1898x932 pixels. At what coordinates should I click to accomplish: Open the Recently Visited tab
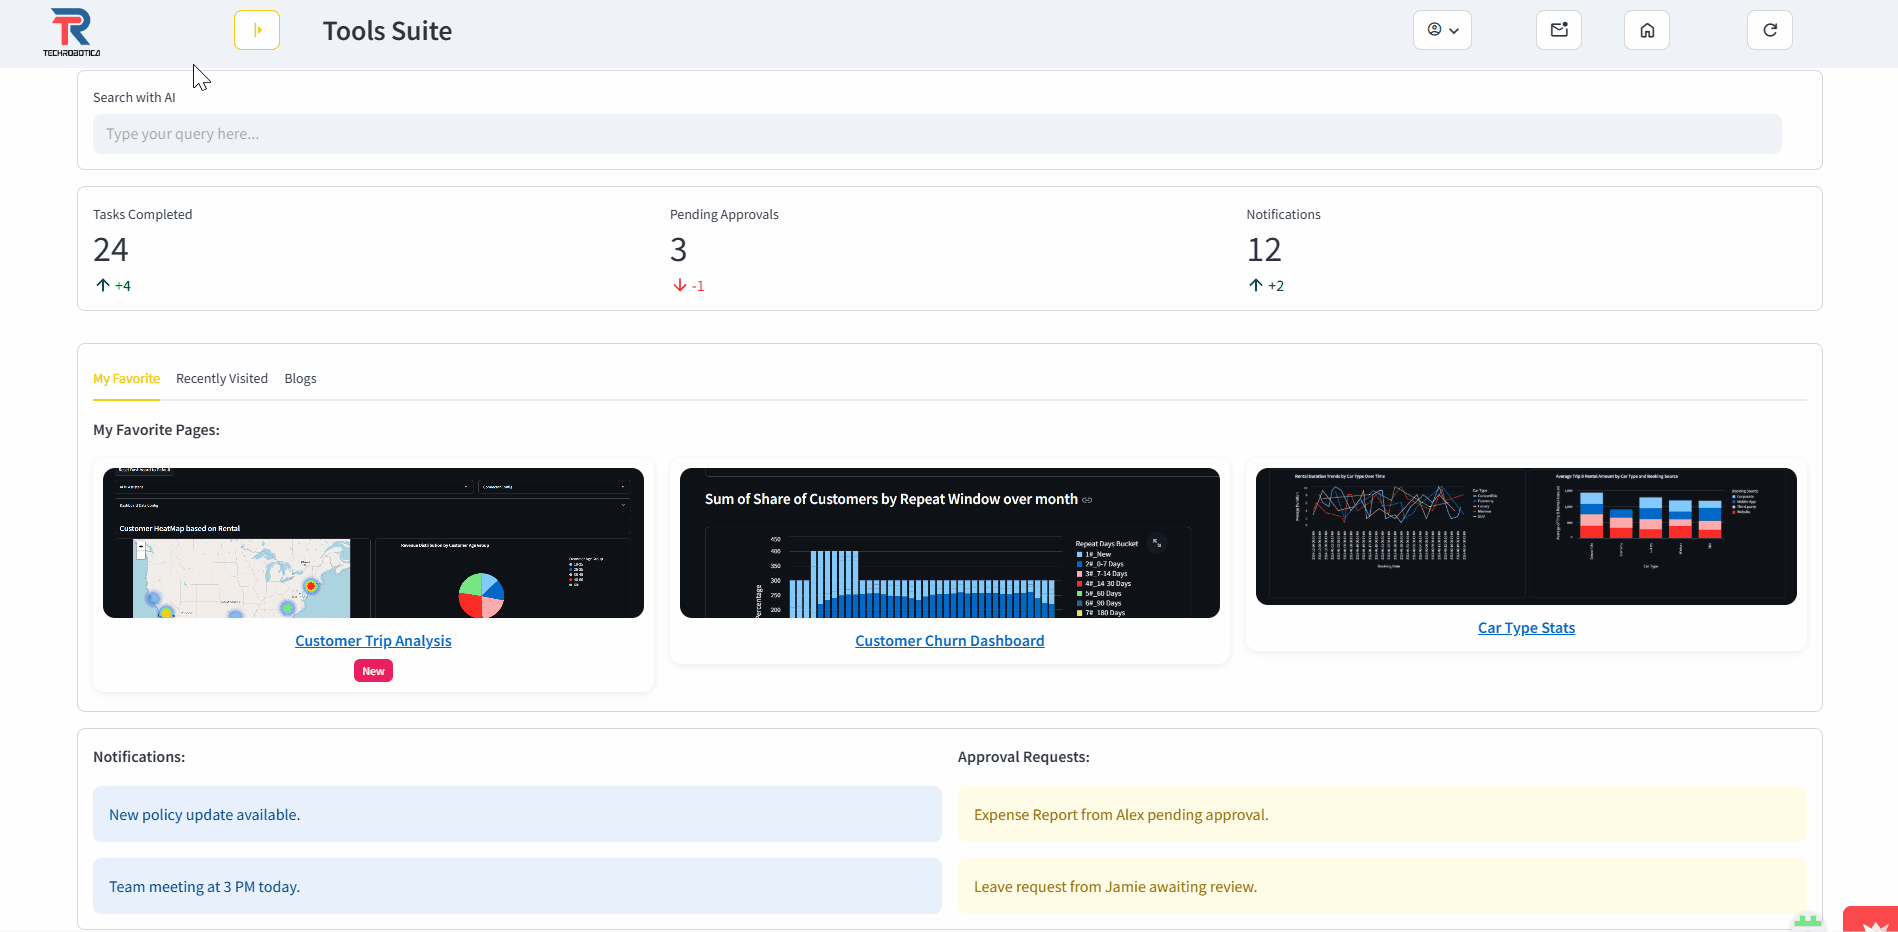pyautogui.click(x=222, y=379)
